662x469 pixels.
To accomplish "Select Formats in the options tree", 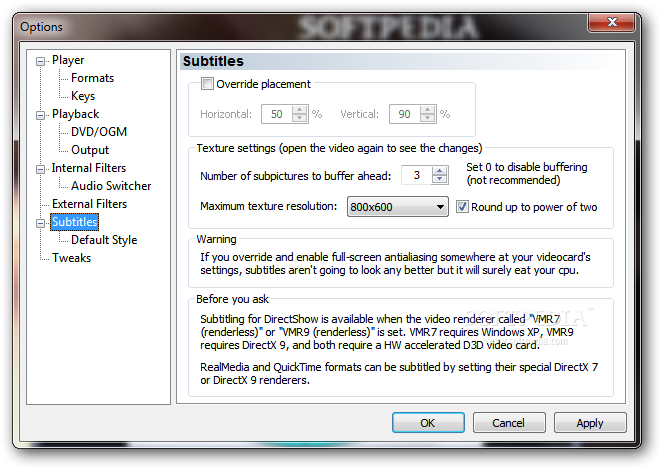I will 92,78.
